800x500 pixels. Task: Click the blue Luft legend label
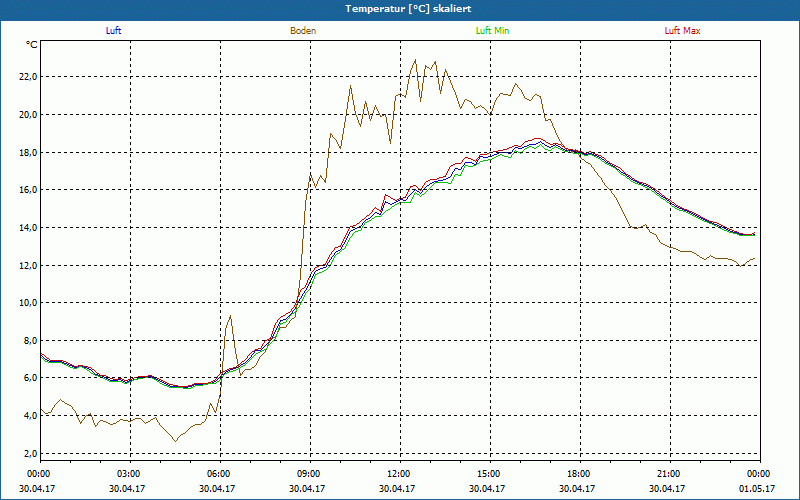click(x=113, y=31)
